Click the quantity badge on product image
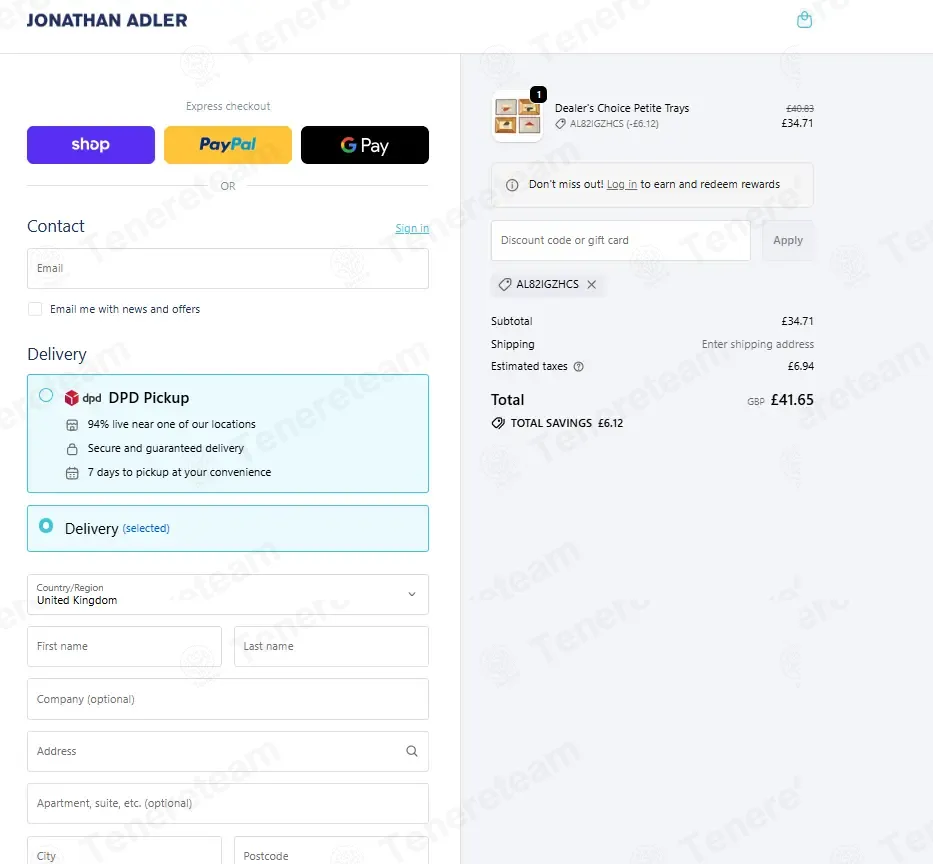Image resolution: width=933 pixels, height=864 pixels. (x=538, y=94)
